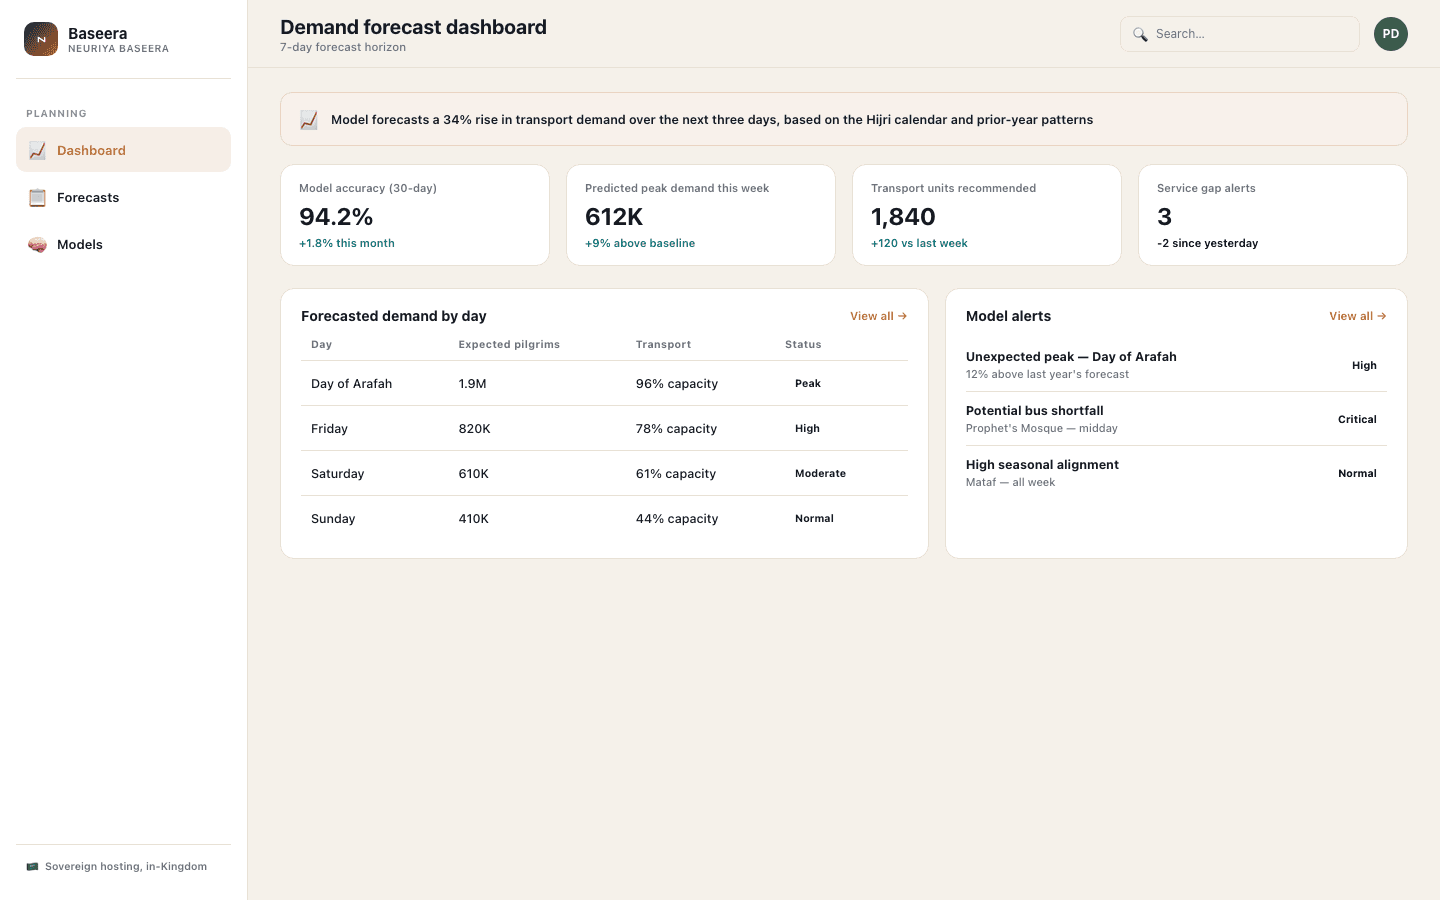Click the 44% capacity cell
This screenshot has height=900, width=1440.
pyautogui.click(x=677, y=518)
